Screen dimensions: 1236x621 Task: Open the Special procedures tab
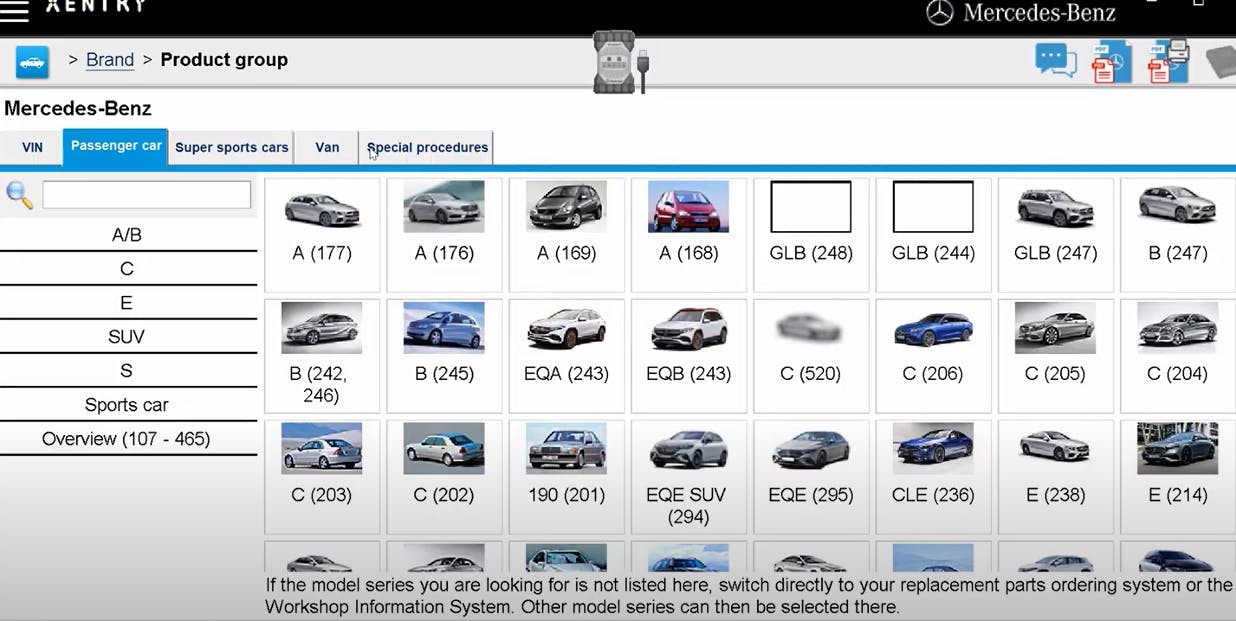tap(427, 147)
